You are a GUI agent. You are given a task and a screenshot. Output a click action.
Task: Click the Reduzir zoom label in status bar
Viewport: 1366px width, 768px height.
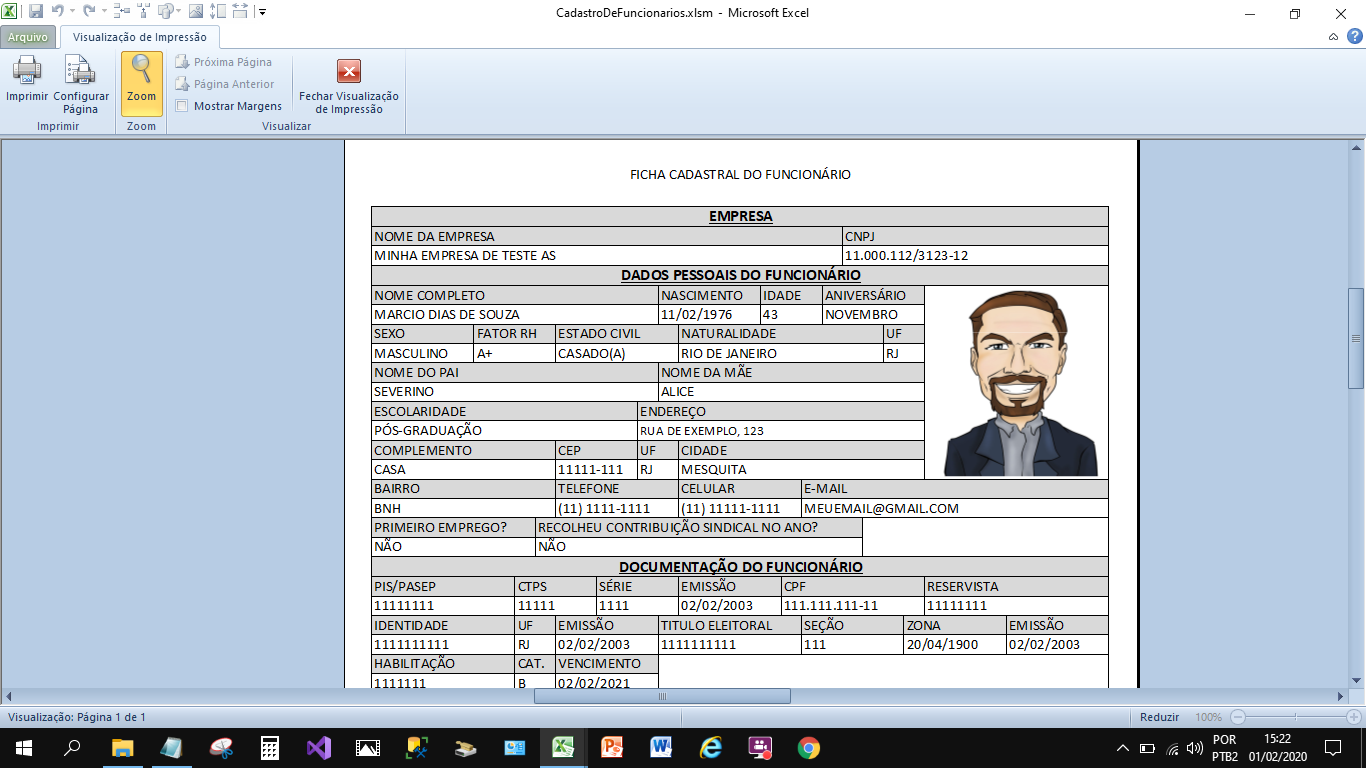[1159, 717]
